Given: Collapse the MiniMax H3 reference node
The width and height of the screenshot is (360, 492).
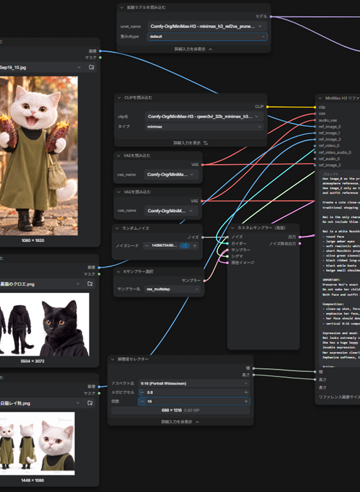Looking at the screenshot, I should [320, 98].
